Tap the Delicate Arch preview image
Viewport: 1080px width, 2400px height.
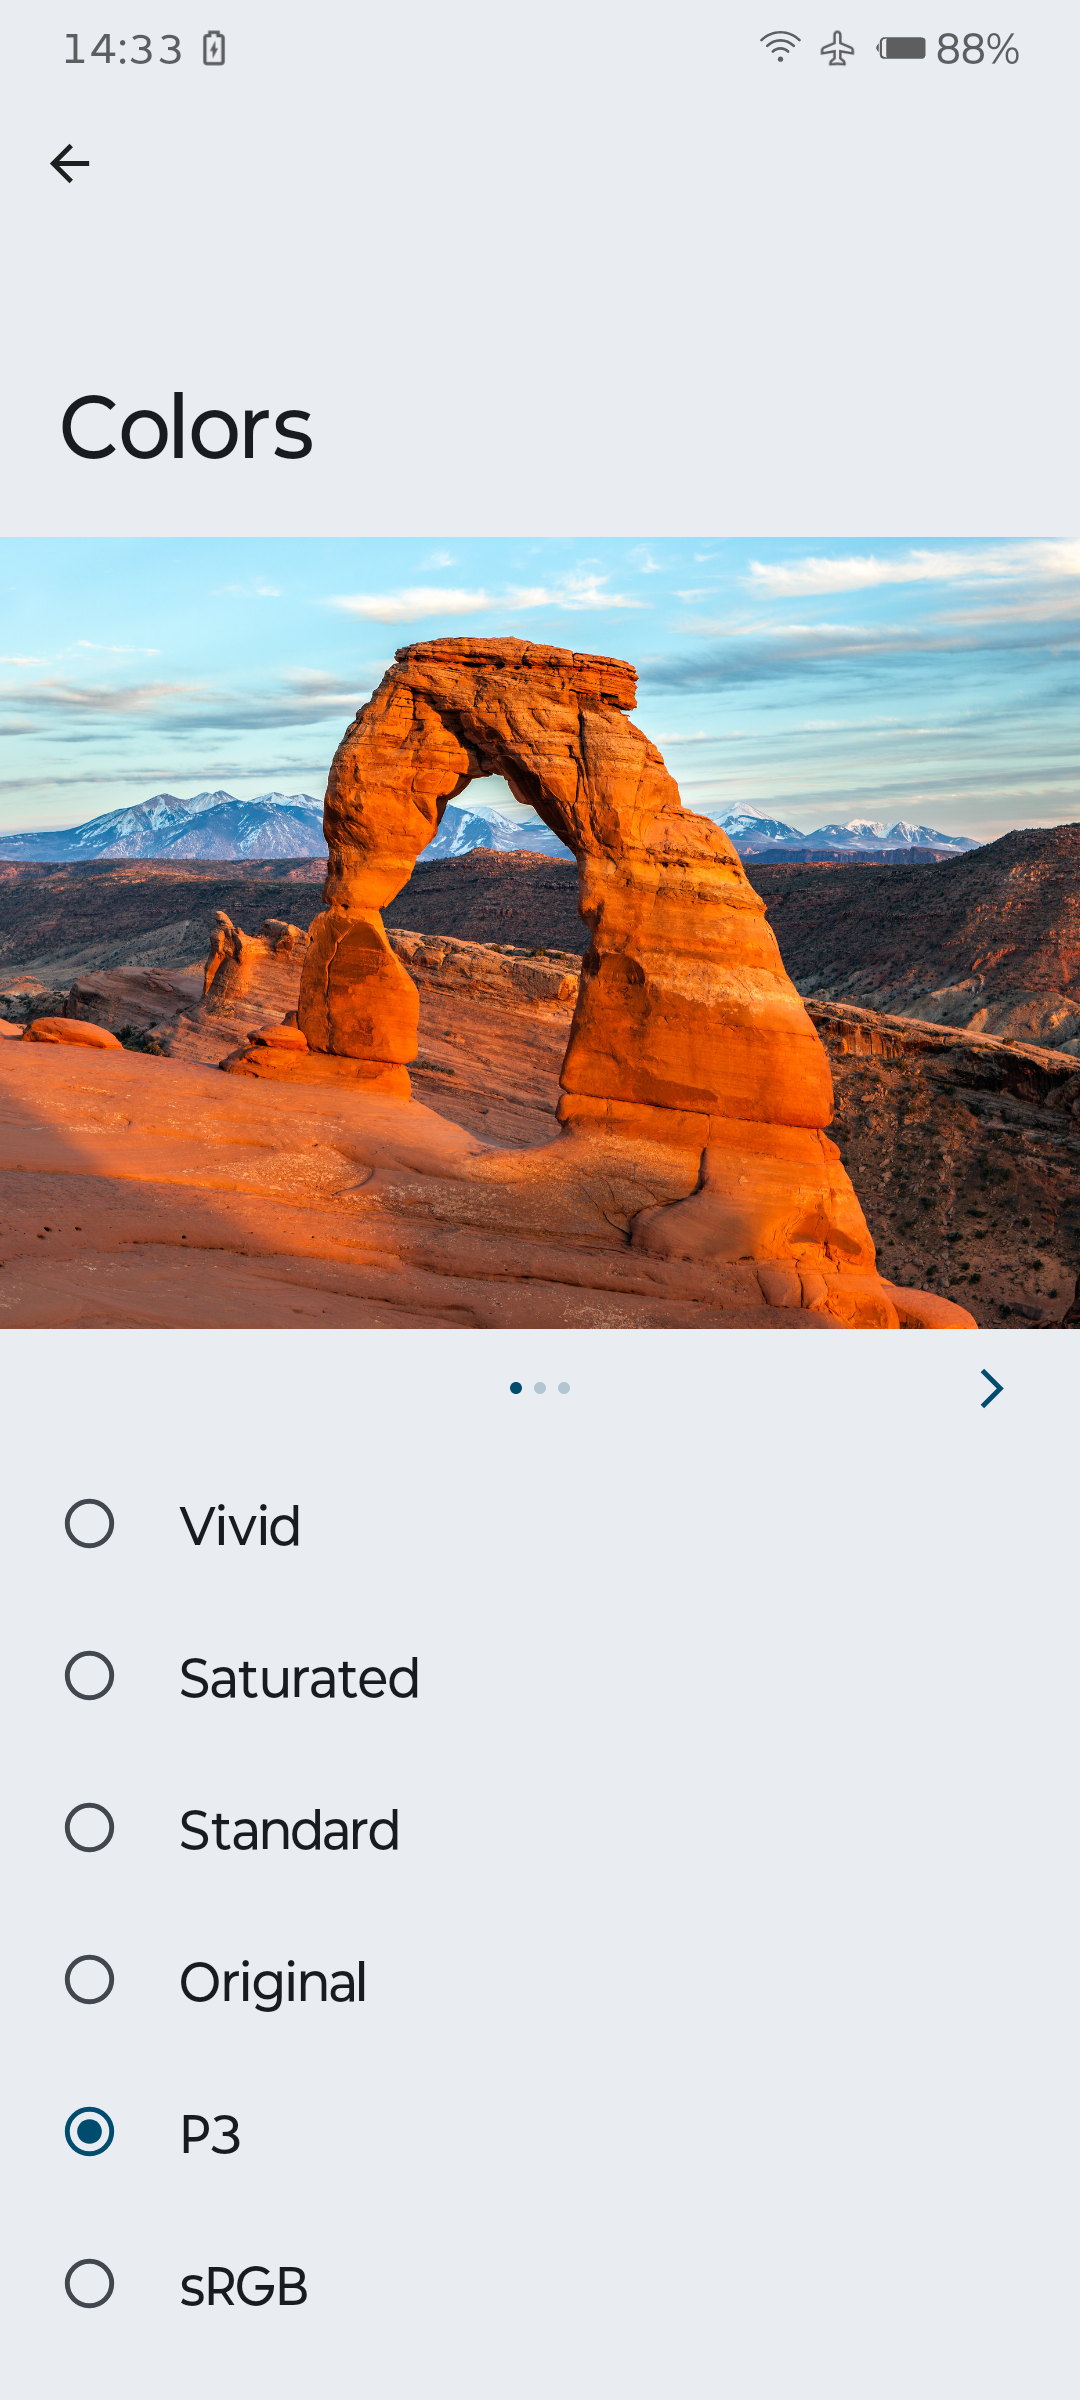540,933
